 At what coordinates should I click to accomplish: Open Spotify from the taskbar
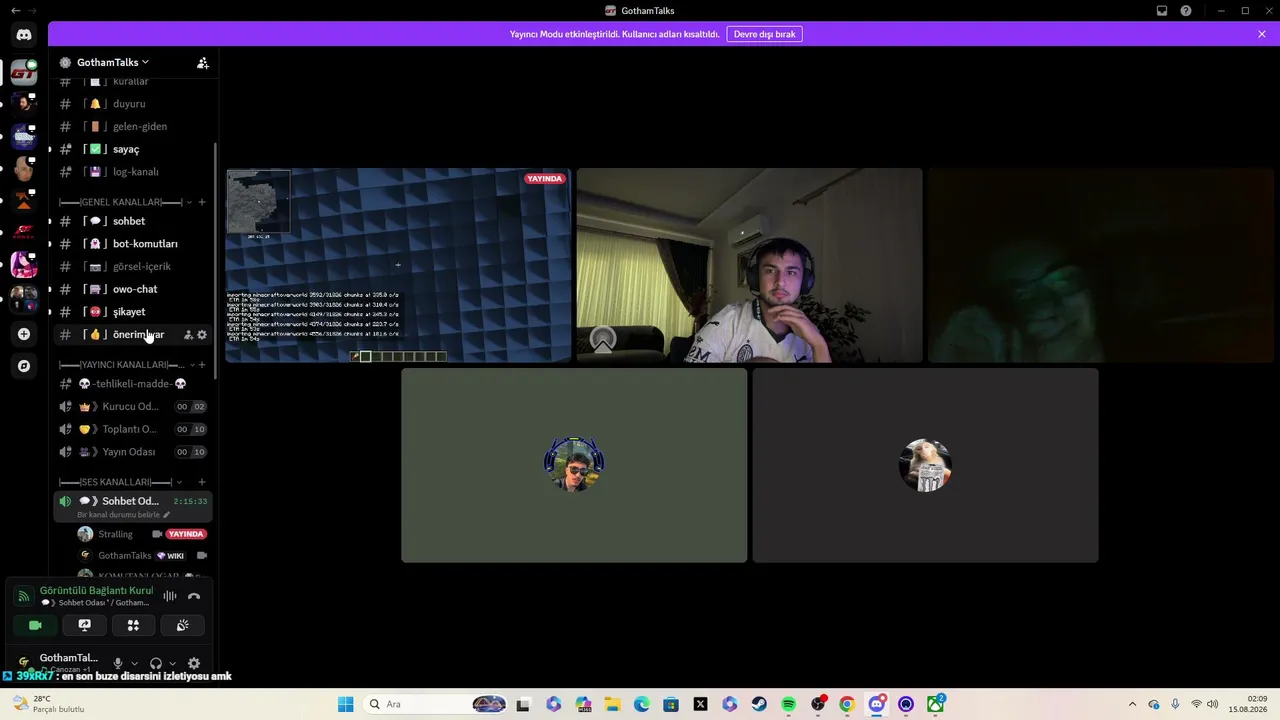point(789,704)
